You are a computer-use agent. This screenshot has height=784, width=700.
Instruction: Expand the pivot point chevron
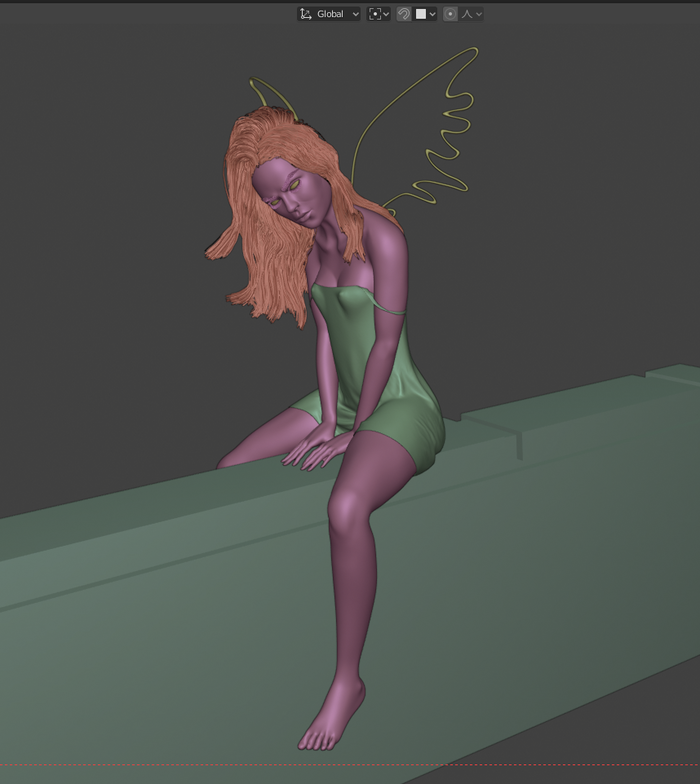tap(386, 14)
